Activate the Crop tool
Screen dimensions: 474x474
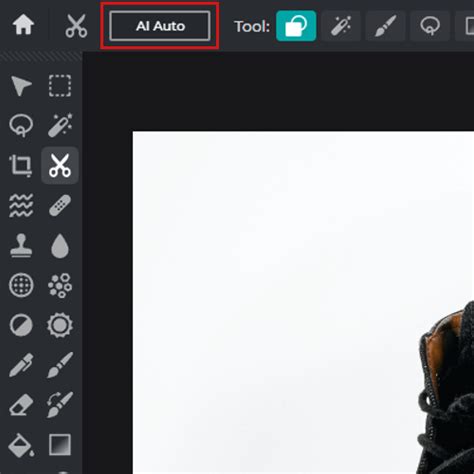tap(21, 165)
